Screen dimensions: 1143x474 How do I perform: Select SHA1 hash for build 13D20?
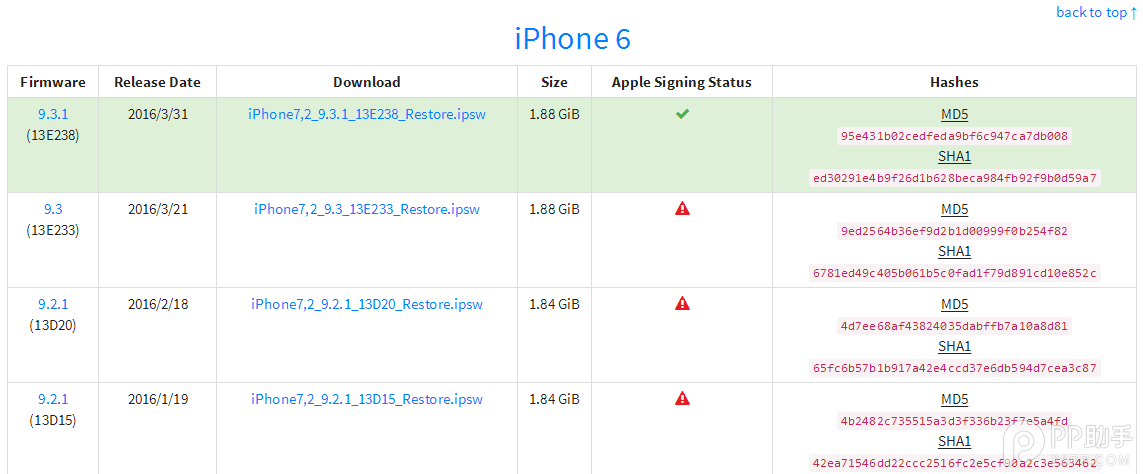(x=954, y=368)
